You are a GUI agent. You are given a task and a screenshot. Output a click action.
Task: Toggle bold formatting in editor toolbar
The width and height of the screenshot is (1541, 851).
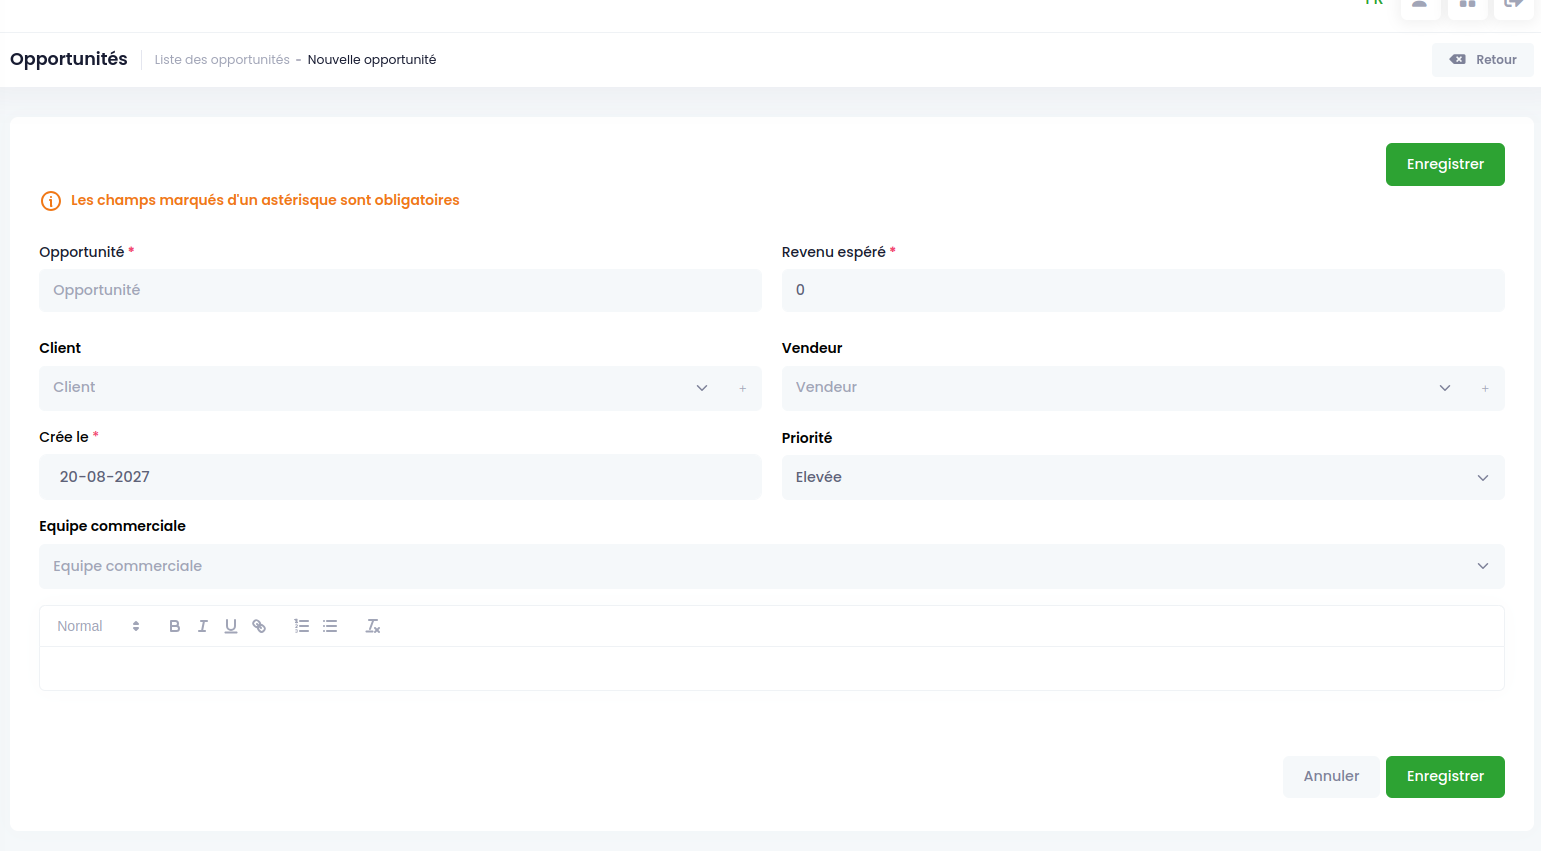(x=175, y=626)
